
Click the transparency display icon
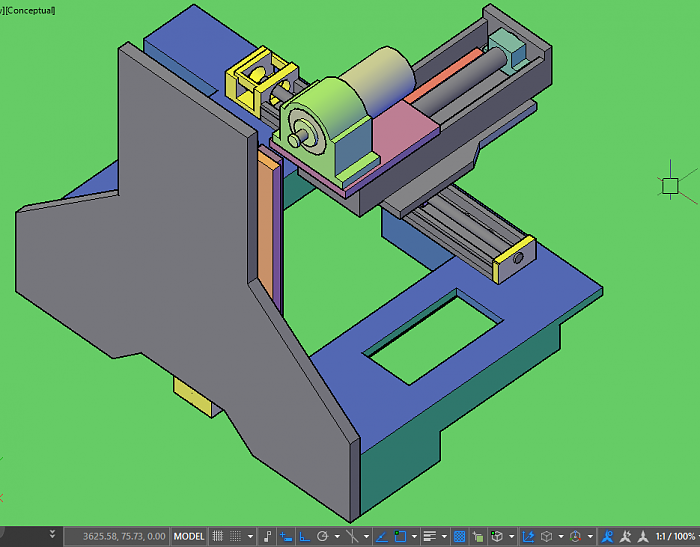point(460,536)
